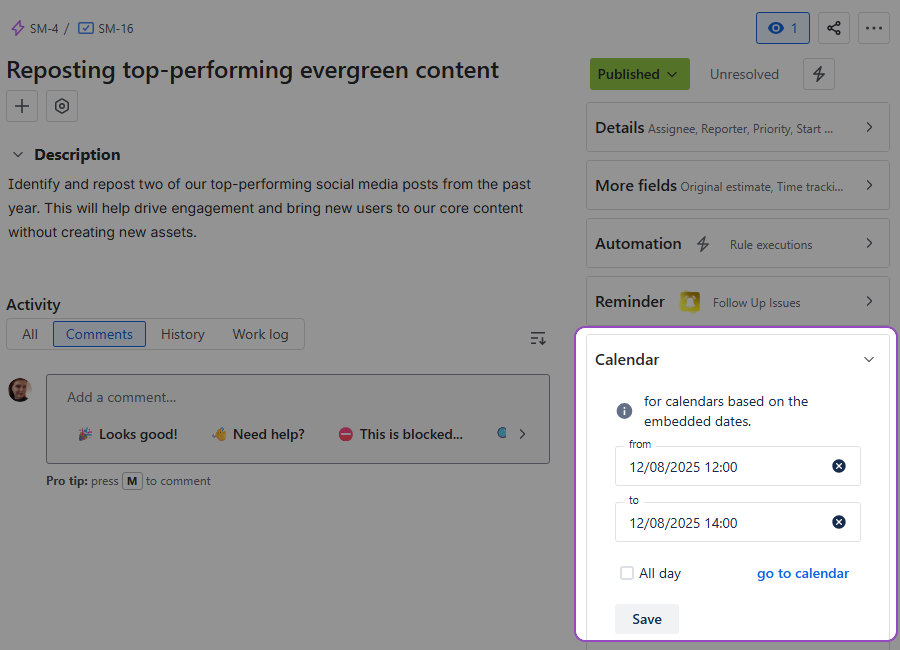Image resolution: width=900 pixels, height=650 pixels.
Task: Click the Save button in Calendar
Action: 646,619
